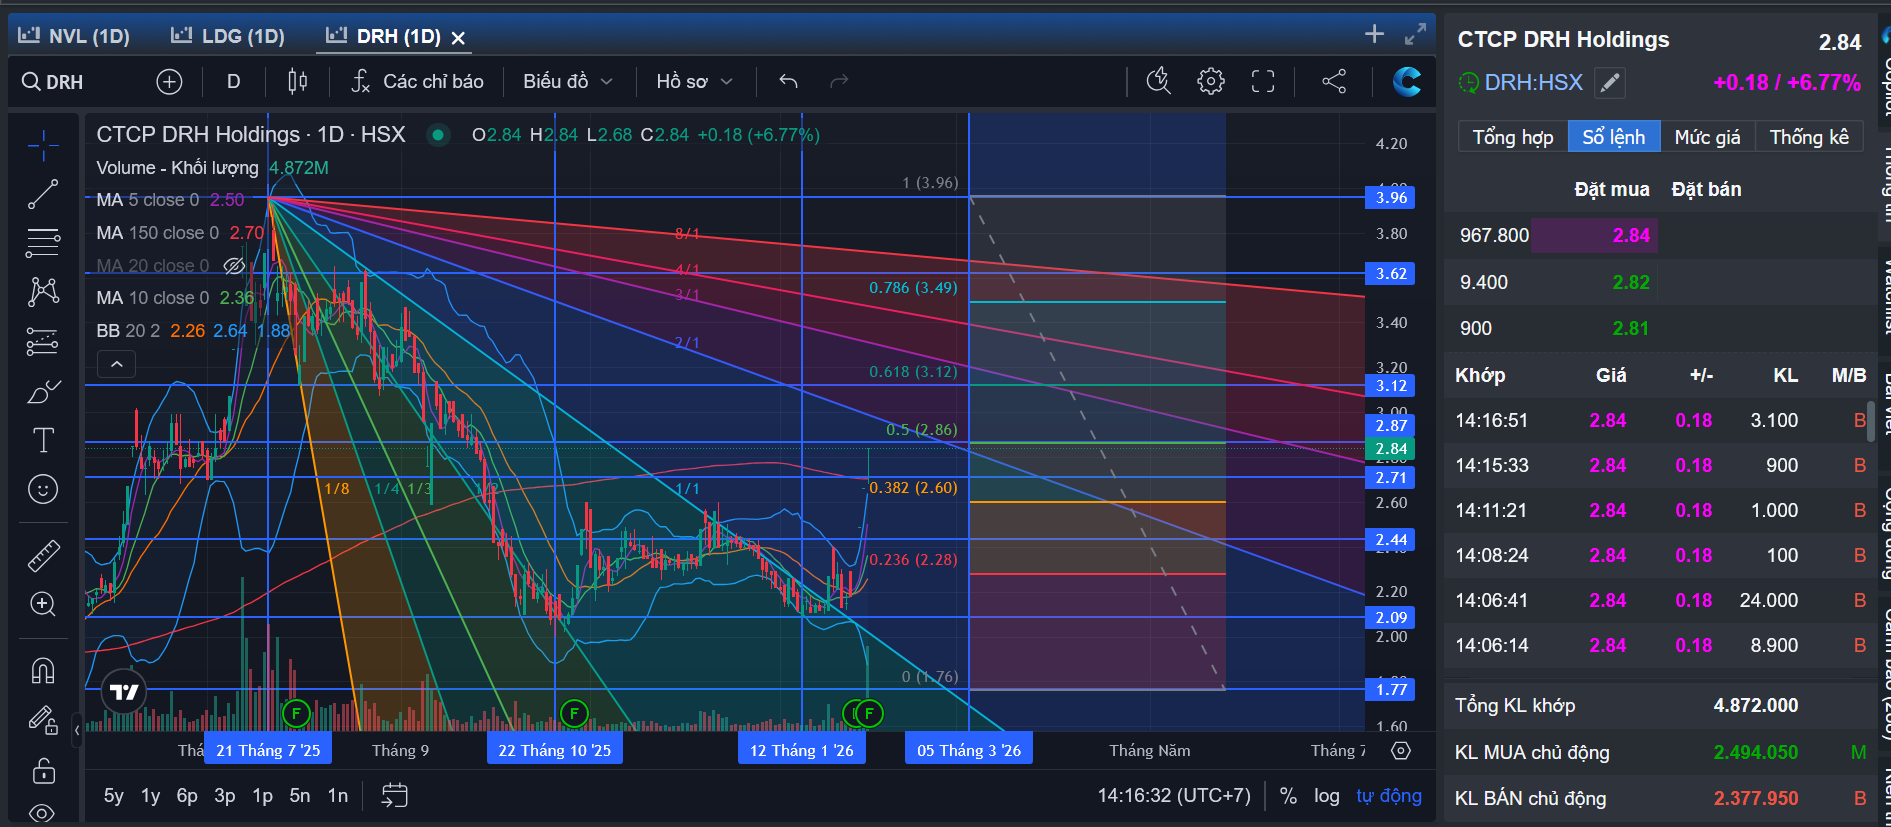Open the D interval selector
Screen dimensions: 1891x827
[x=233, y=82]
